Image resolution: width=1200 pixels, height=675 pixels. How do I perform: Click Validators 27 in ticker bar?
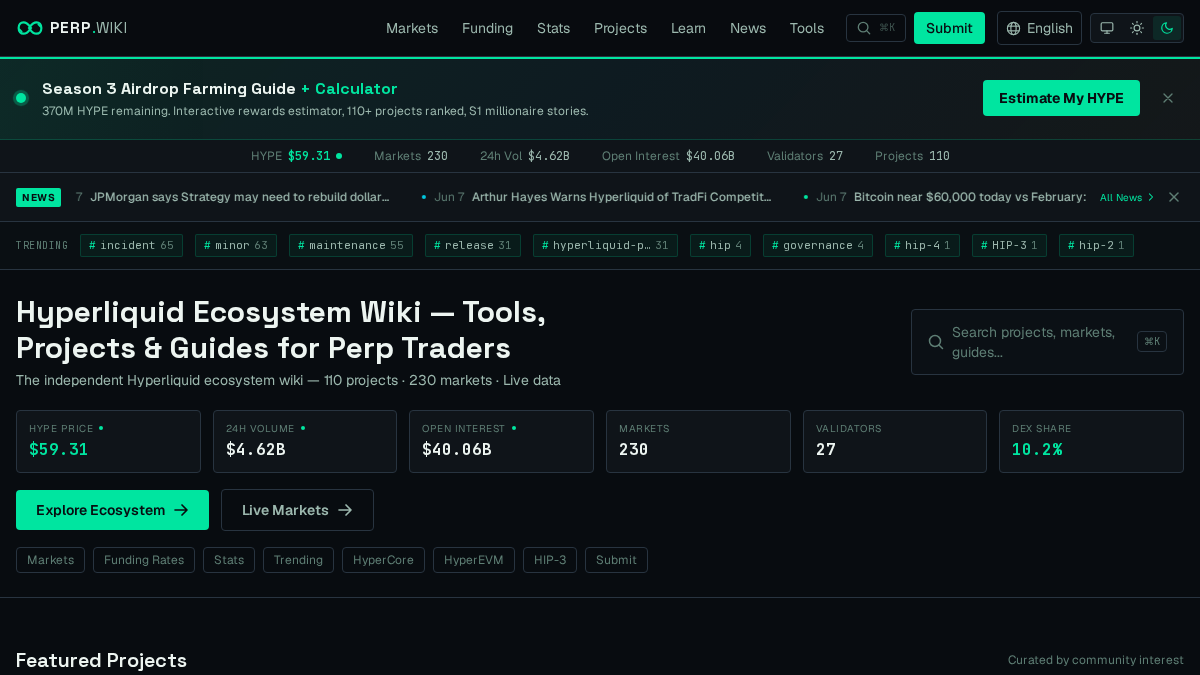(x=805, y=156)
